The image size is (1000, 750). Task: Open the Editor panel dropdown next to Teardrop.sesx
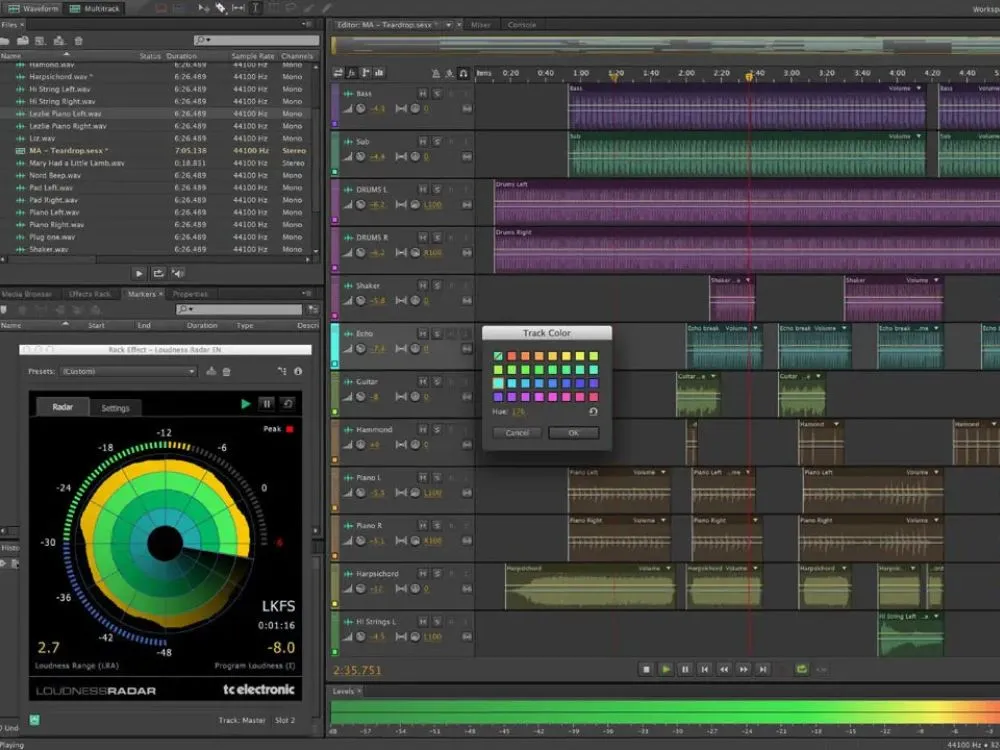coord(448,25)
